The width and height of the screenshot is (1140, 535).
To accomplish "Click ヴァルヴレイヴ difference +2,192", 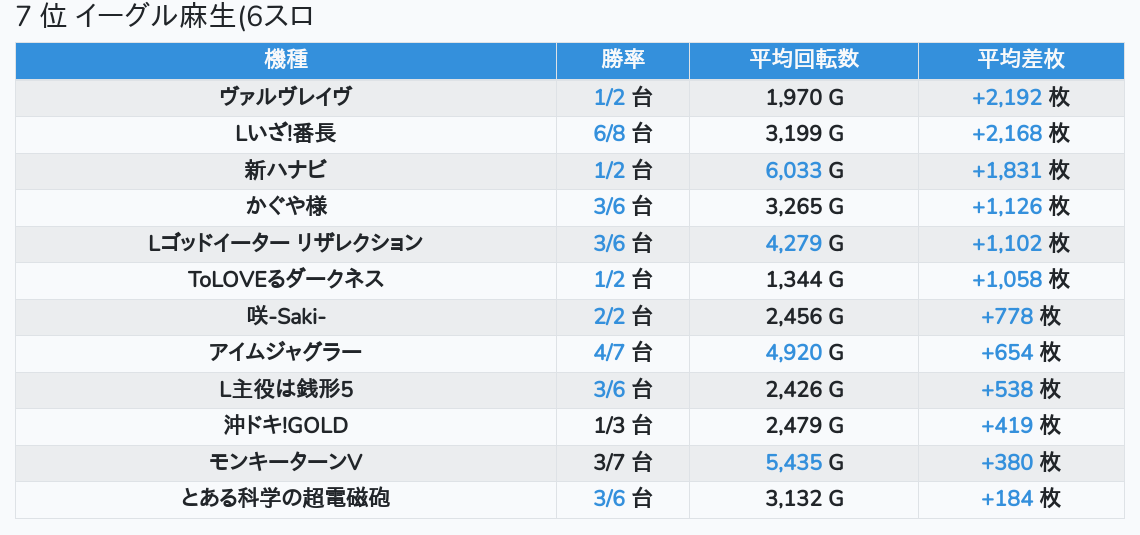I will [x=1007, y=97].
